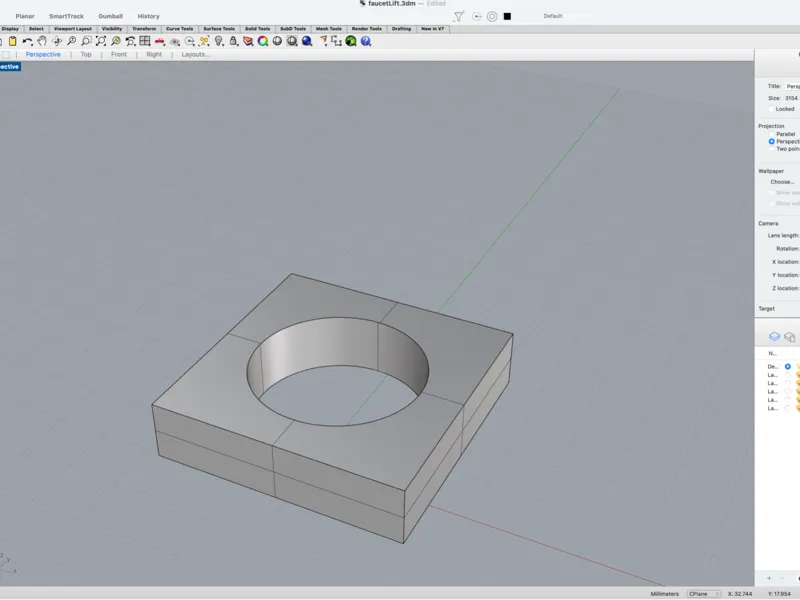The height and width of the screenshot is (600, 800).
Task: Click the Dimension tool icon
Action: click(336, 41)
